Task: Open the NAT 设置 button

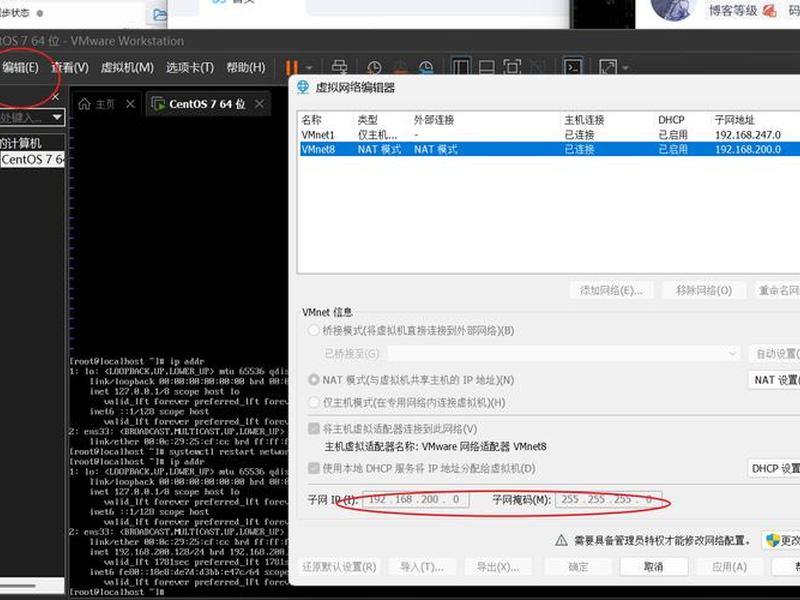Action: coord(774,380)
